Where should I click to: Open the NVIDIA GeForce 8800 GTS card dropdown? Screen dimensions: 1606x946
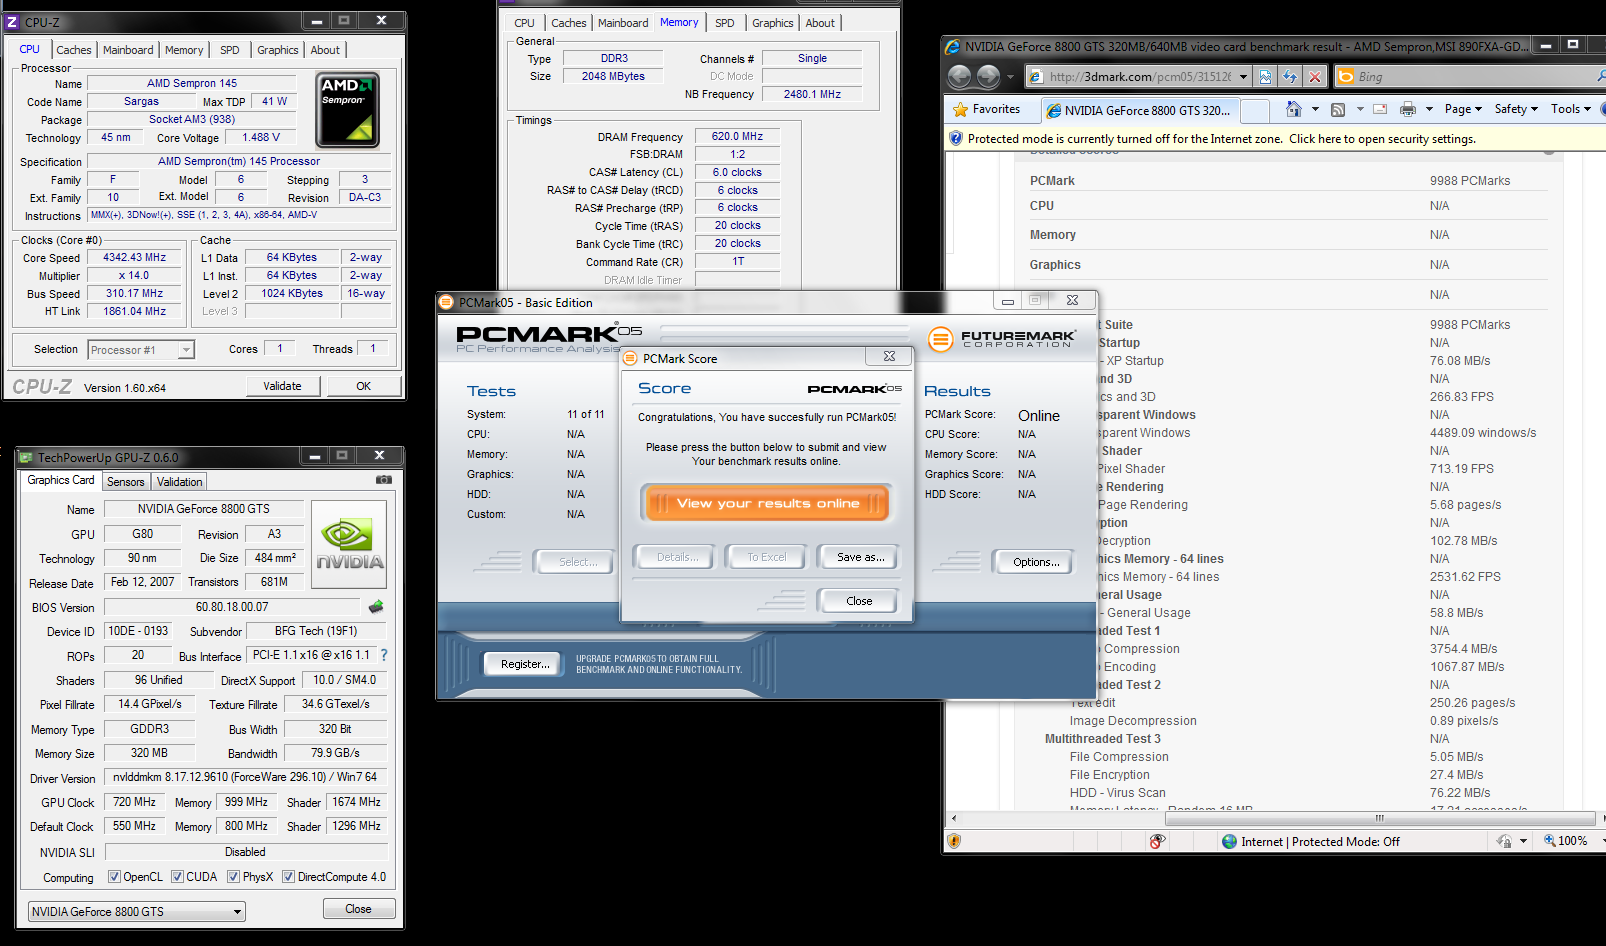click(137, 912)
